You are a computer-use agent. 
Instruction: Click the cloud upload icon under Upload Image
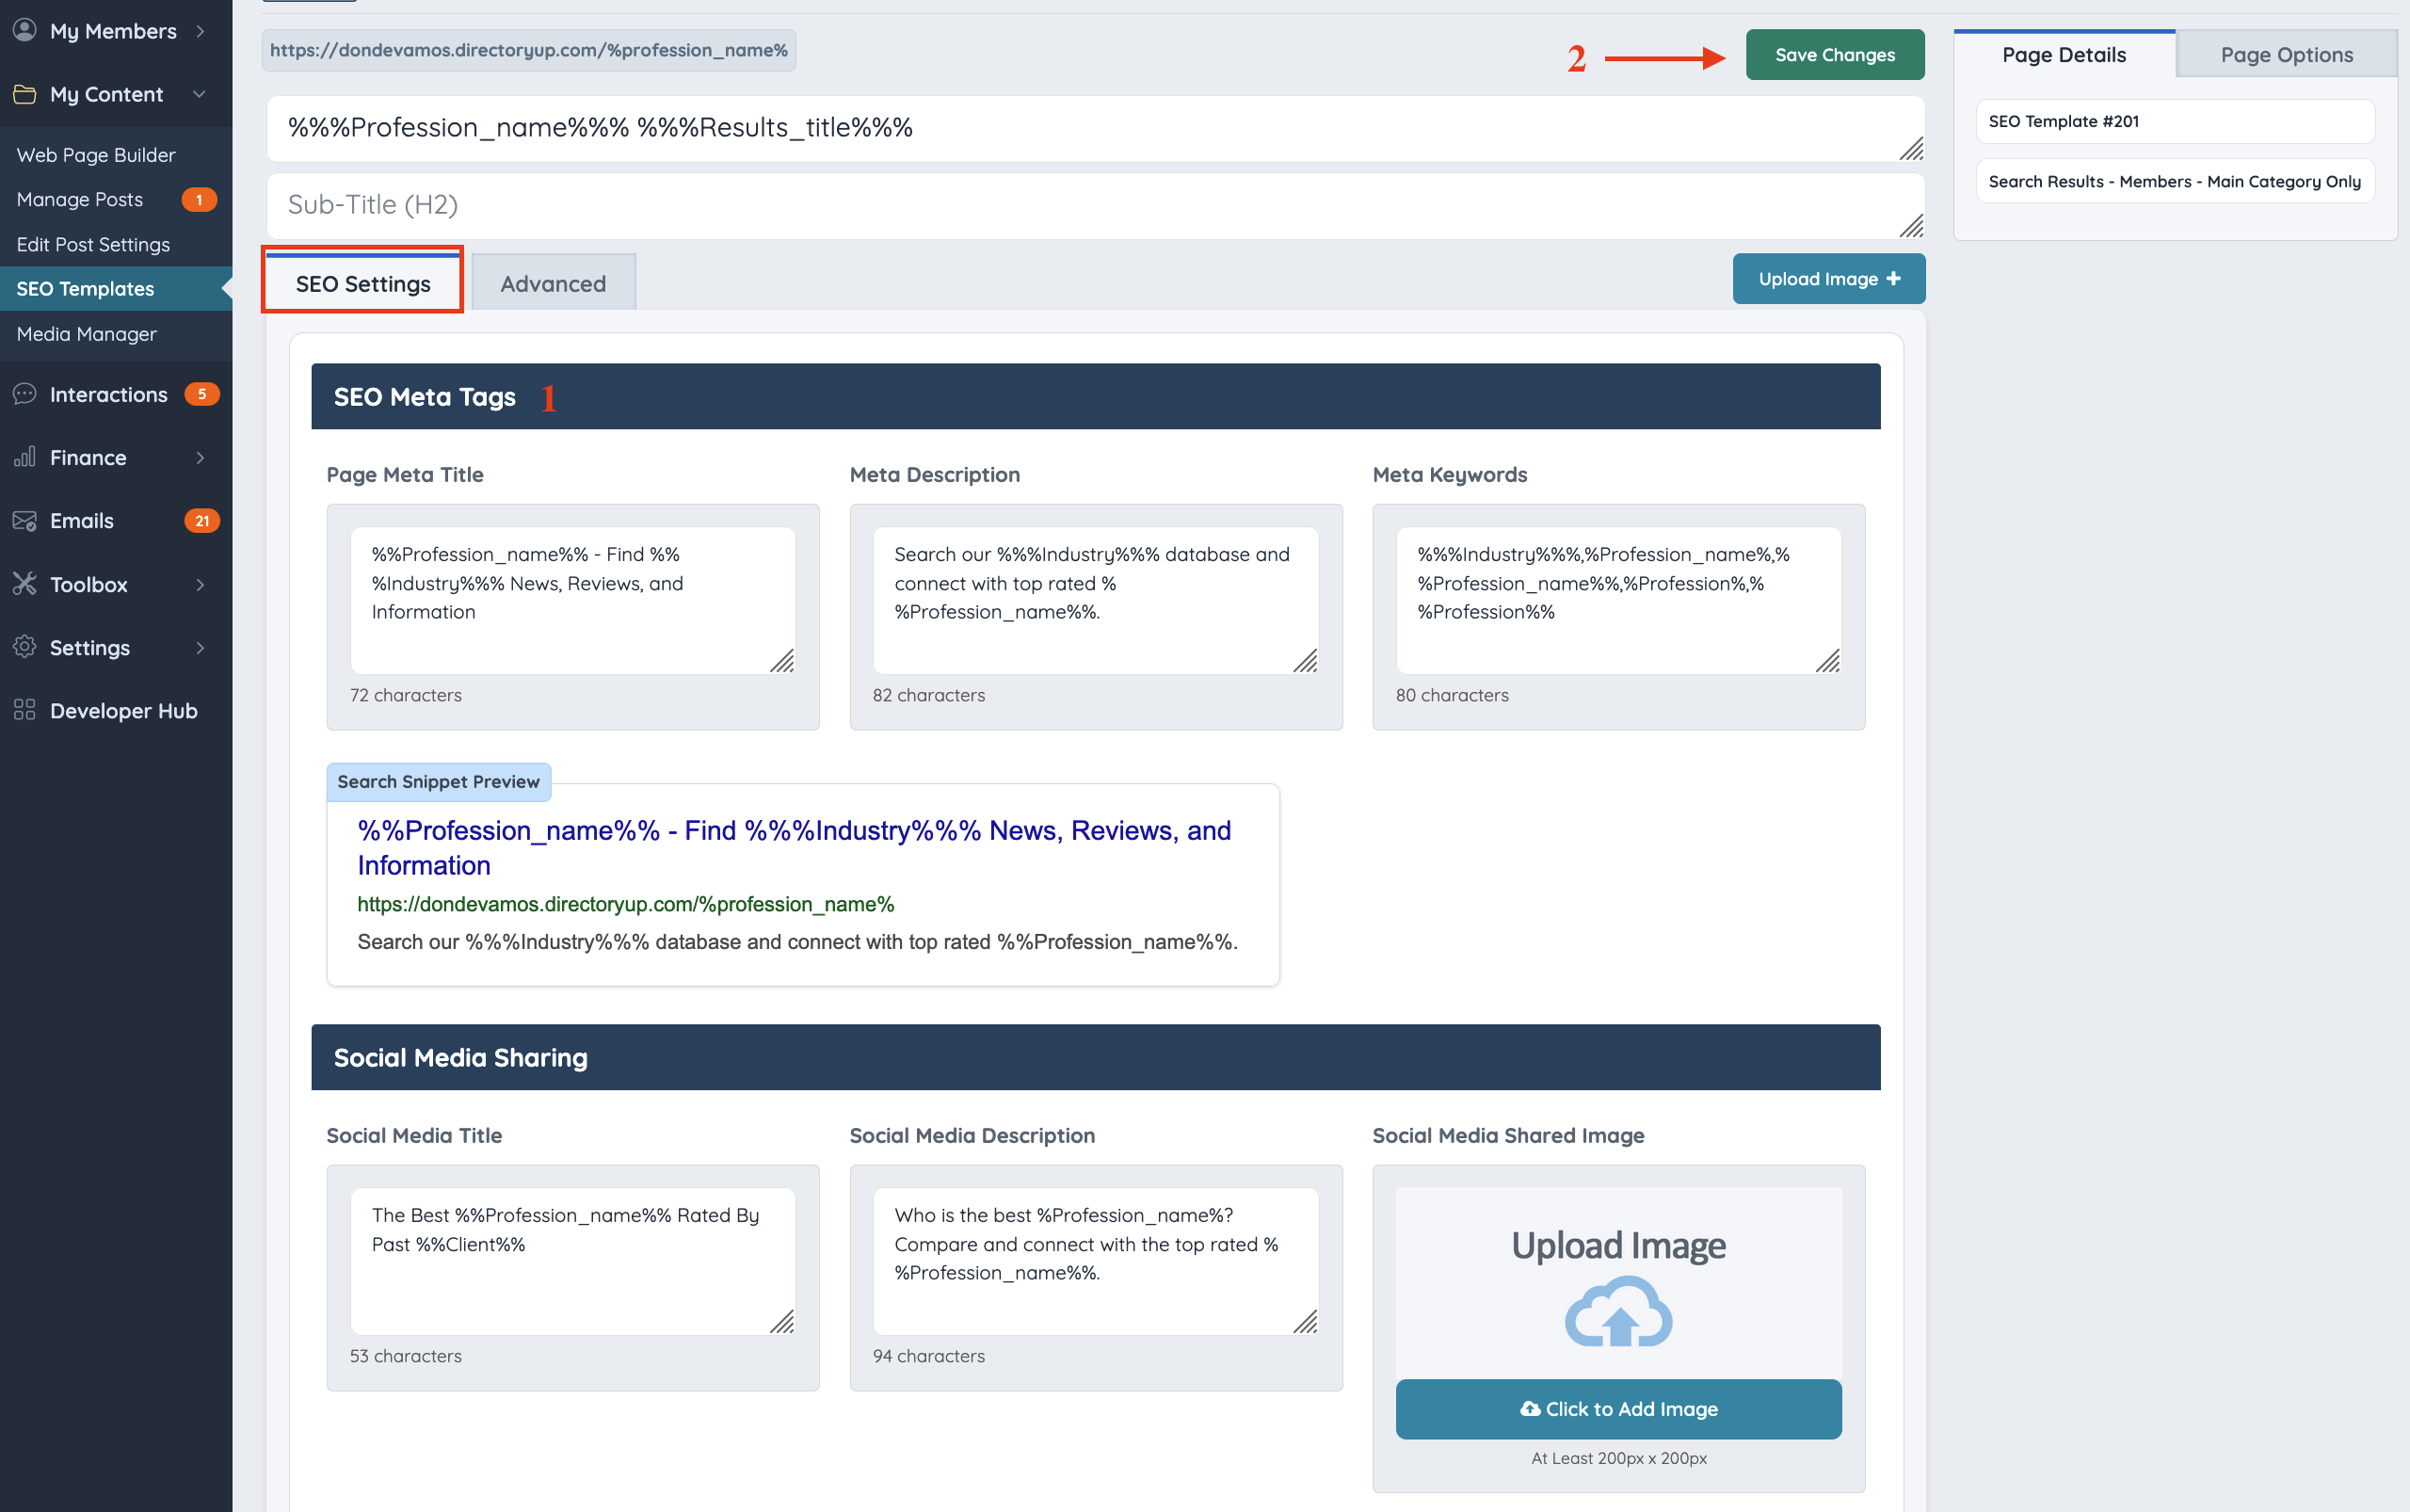[x=1617, y=1312]
